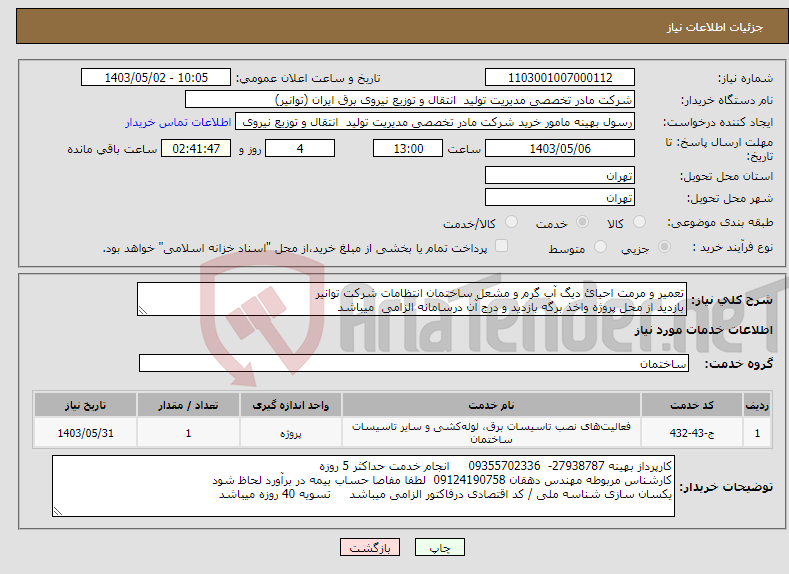Click the نام خدمت column header

(491, 405)
